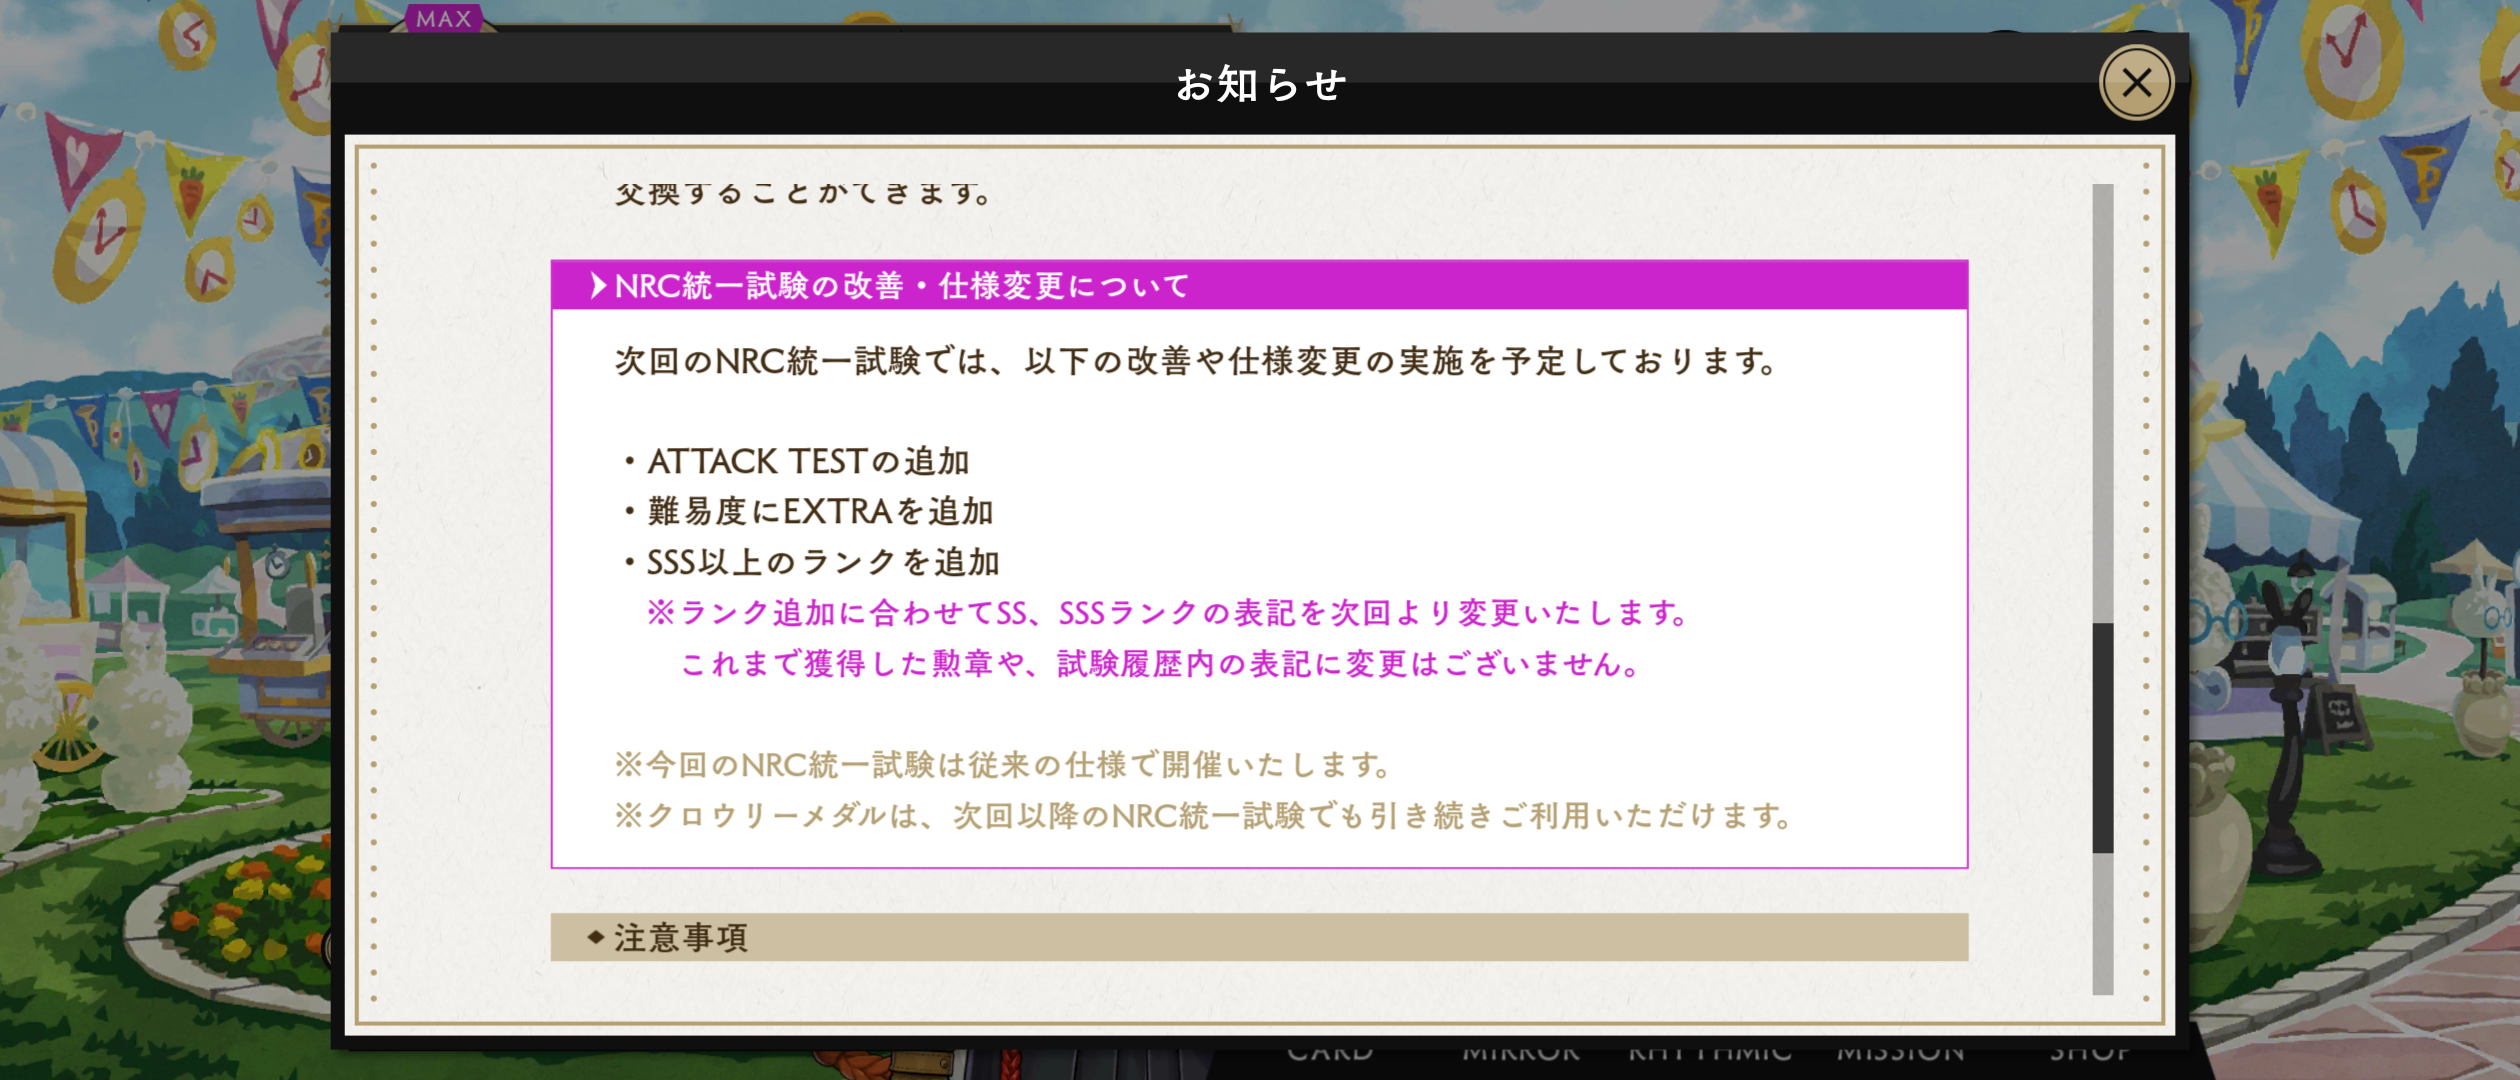Click the right-pointing arrow icon in the purple NRC header

pyautogui.click(x=598, y=286)
